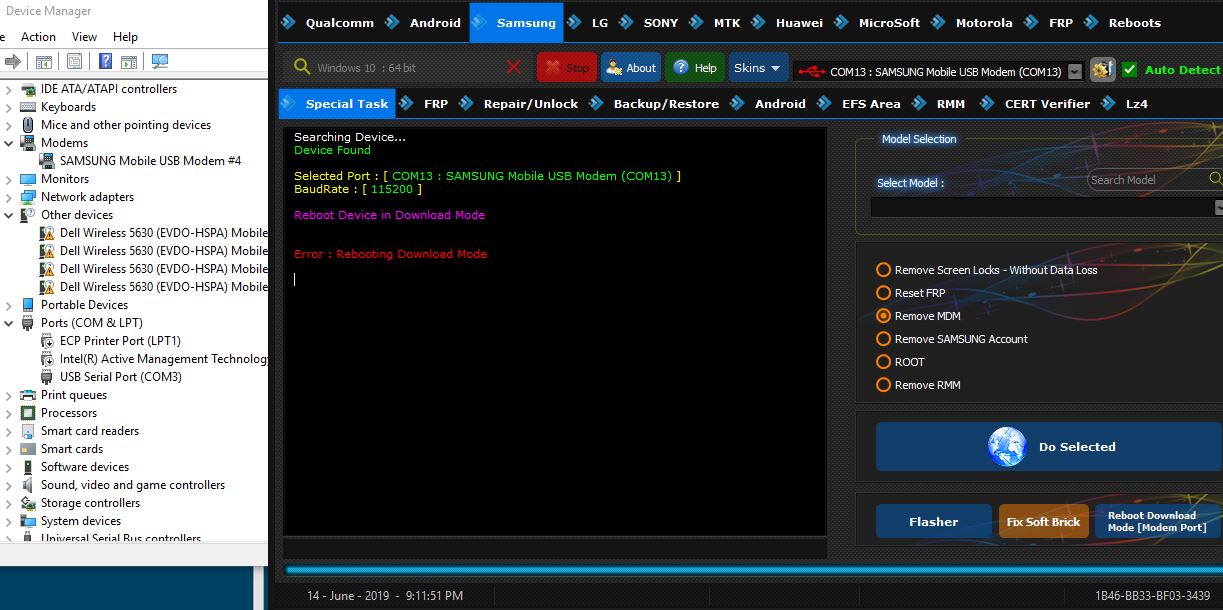Click the magnifier search icon in the tool
1223x610 pixels.
pos(302,67)
